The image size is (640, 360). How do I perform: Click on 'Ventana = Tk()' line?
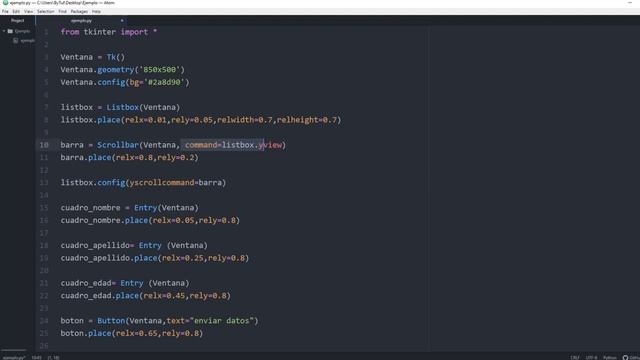click(93, 57)
